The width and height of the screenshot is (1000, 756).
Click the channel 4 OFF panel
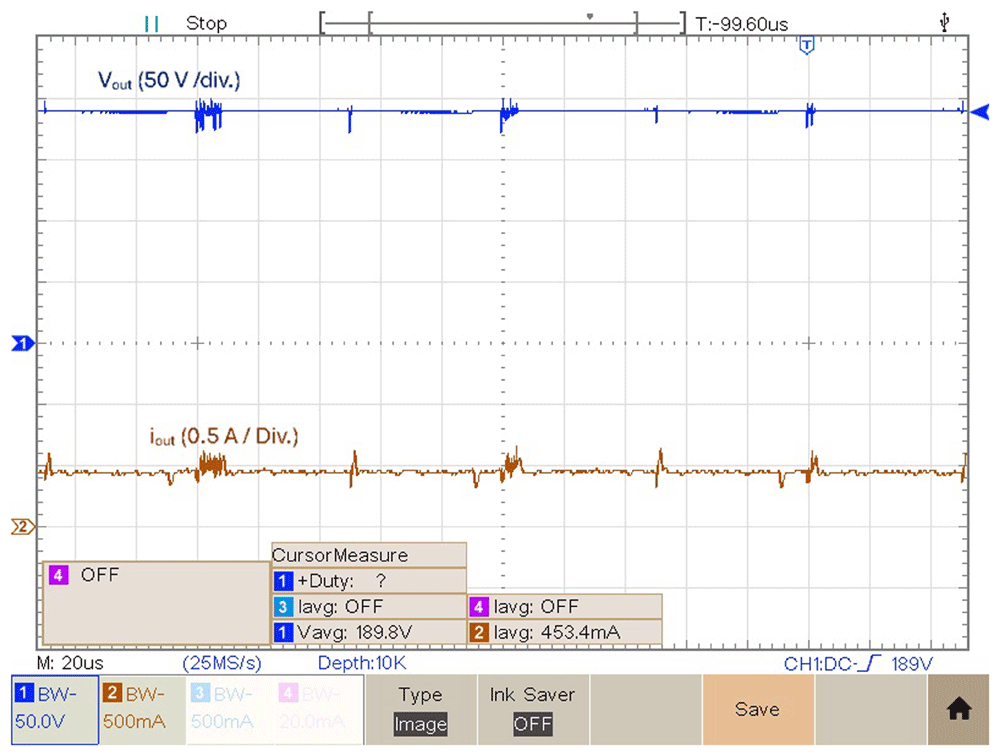[156, 603]
